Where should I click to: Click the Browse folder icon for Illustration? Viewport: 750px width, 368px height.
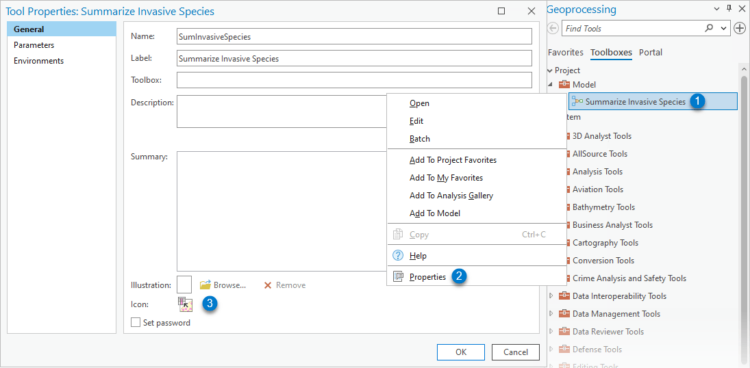tap(205, 285)
